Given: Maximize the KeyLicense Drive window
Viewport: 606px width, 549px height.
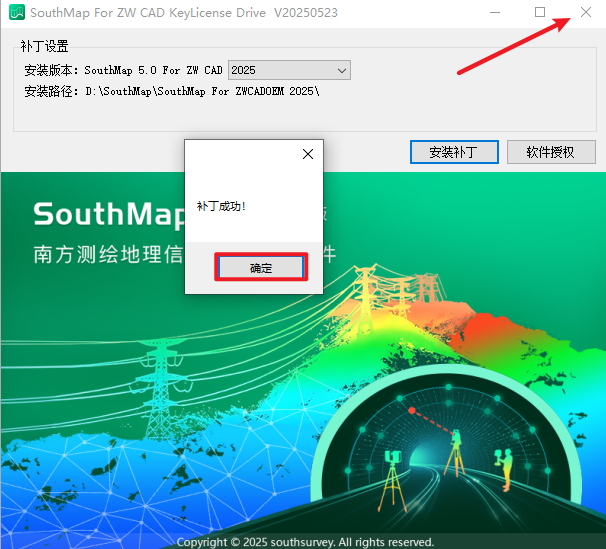Looking at the screenshot, I should pos(540,12).
